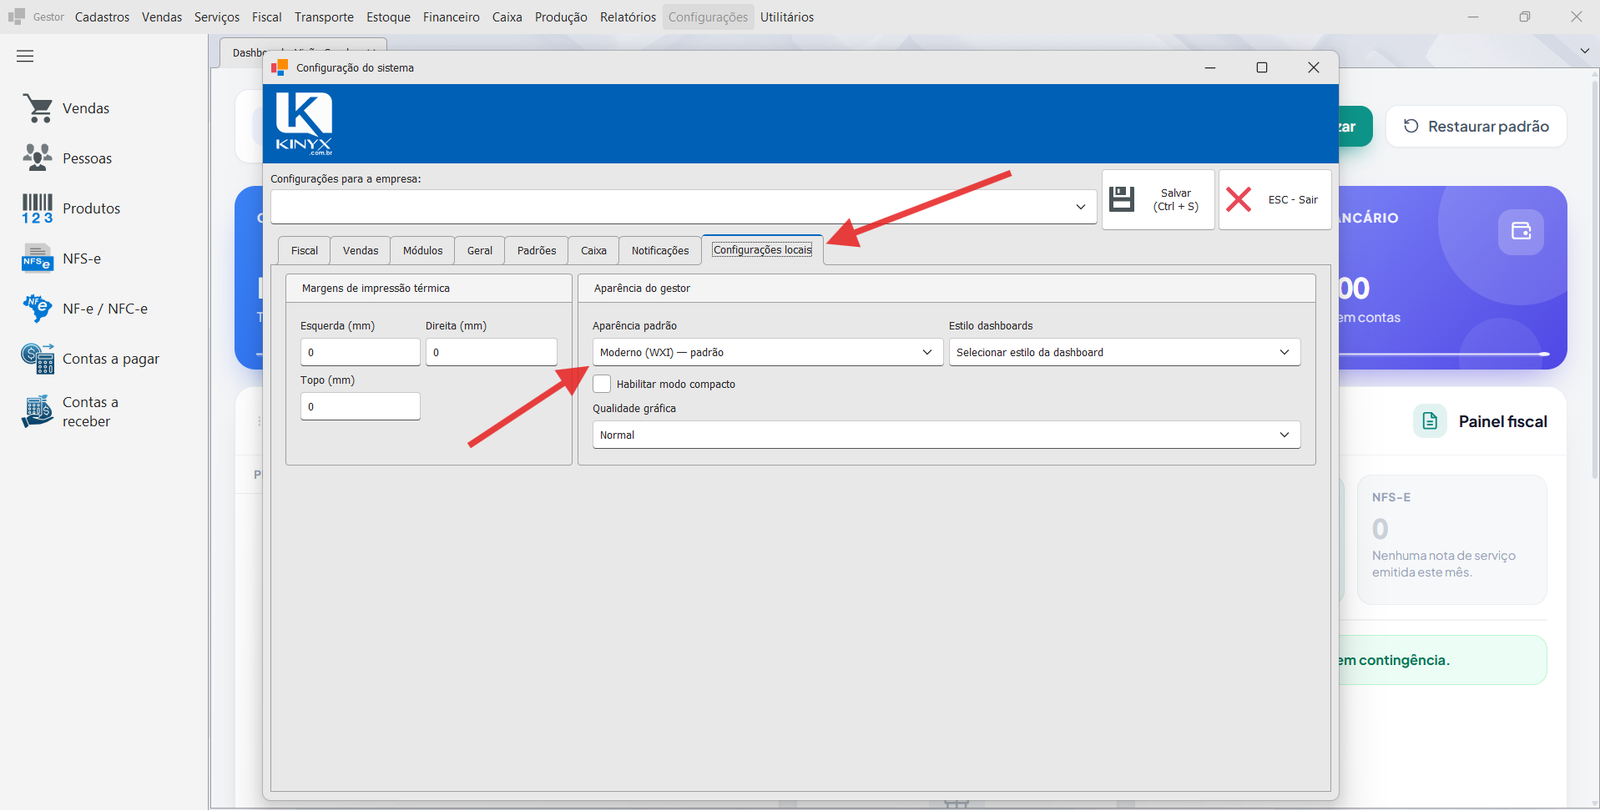Click the configuration dialog title icon

pos(280,67)
